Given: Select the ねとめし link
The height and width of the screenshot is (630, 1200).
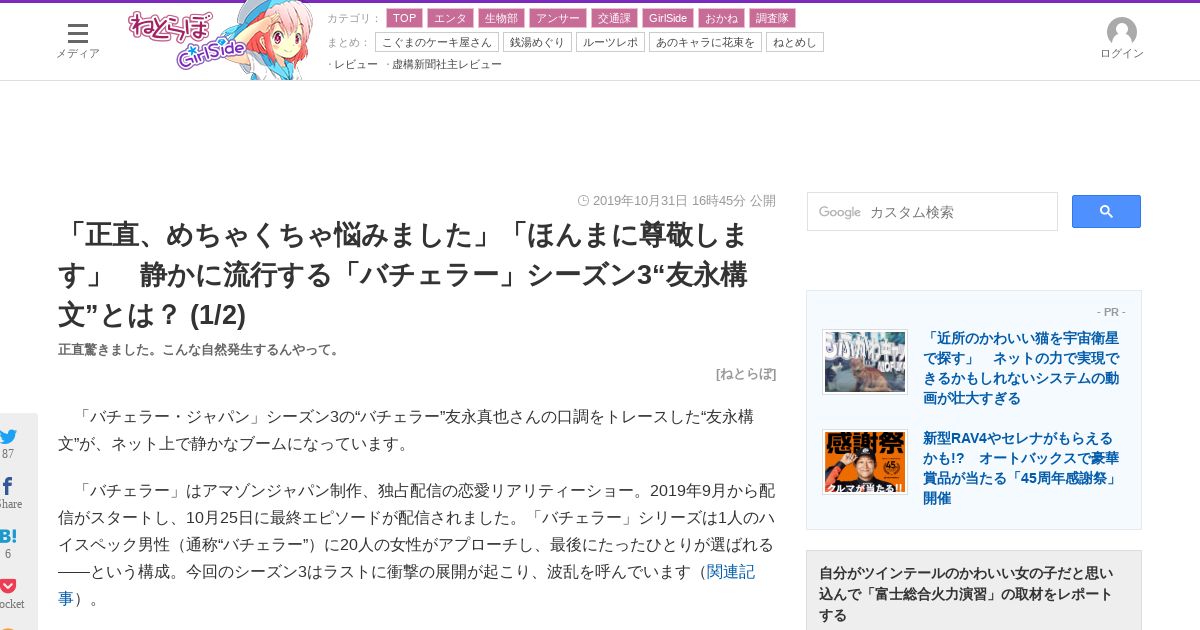Looking at the screenshot, I should [795, 42].
